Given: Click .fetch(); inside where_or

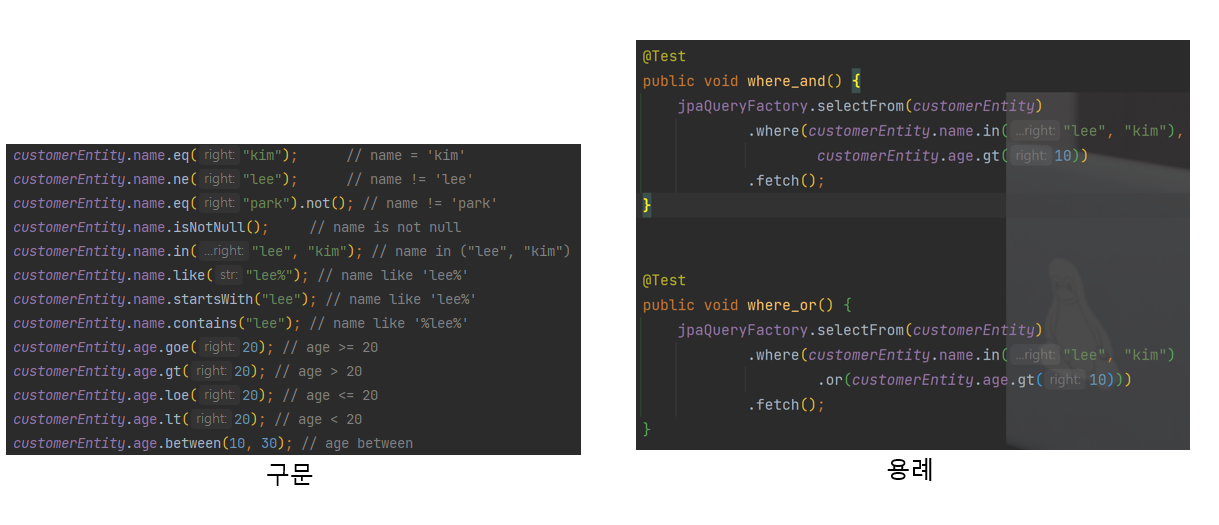Looking at the screenshot, I should click(786, 405).
